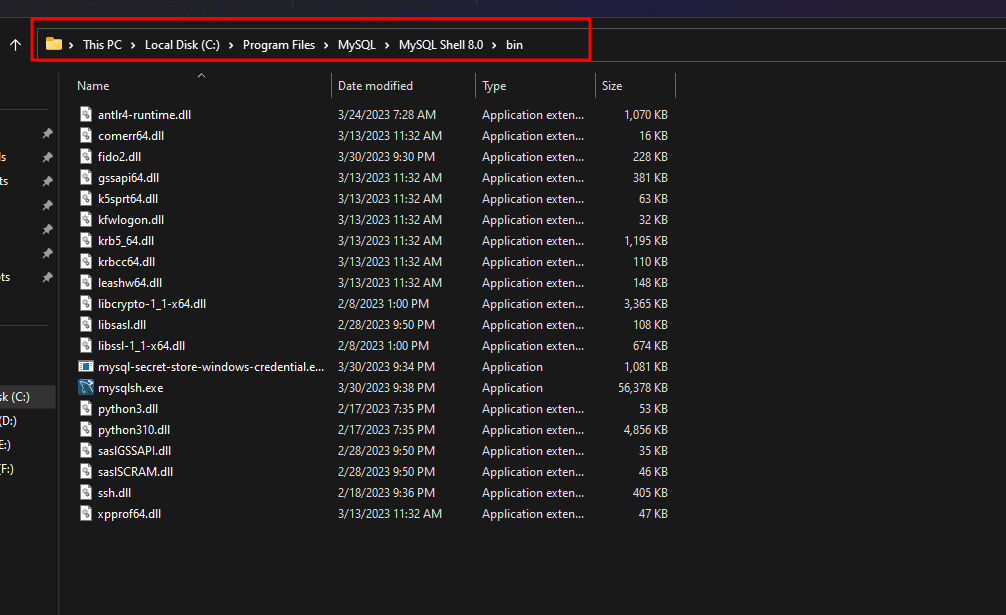
Task: Select file name mysql-secret-store-windows-credential.e...
Action: pos(211,367)
